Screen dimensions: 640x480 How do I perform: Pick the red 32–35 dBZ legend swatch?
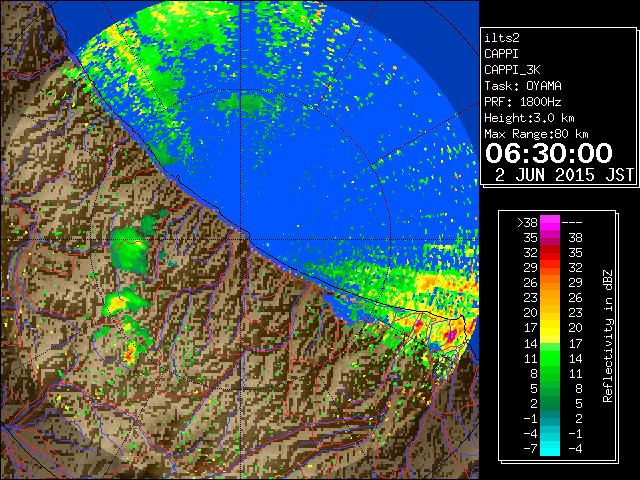pyautogui.click(x=550, y=253)
